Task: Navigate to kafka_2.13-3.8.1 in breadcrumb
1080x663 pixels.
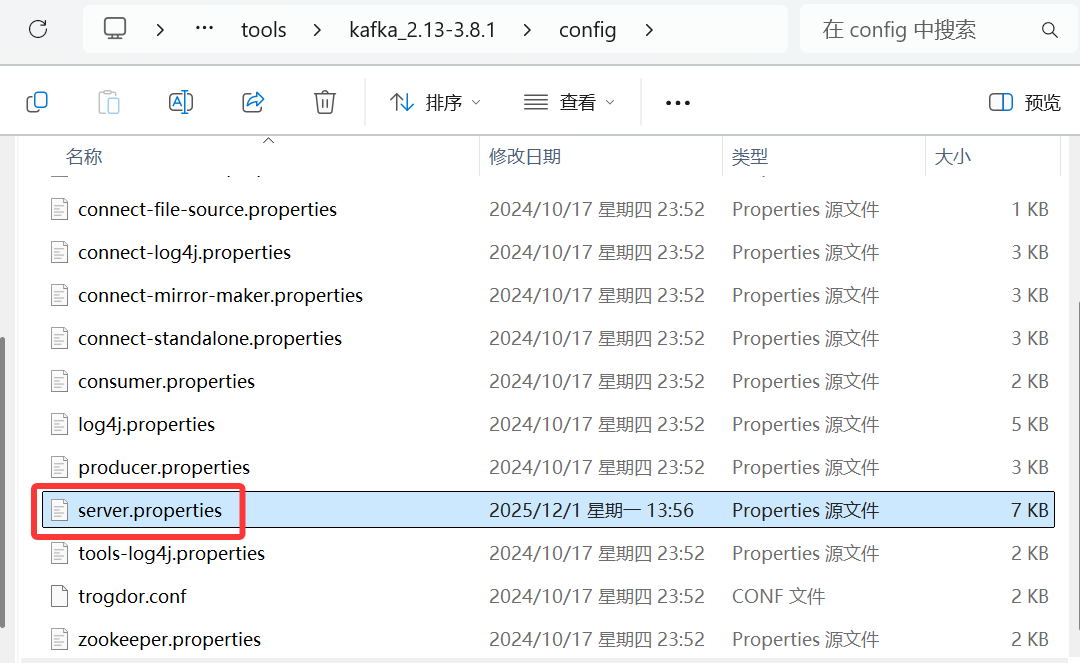Action: click(x=422, y=30)
